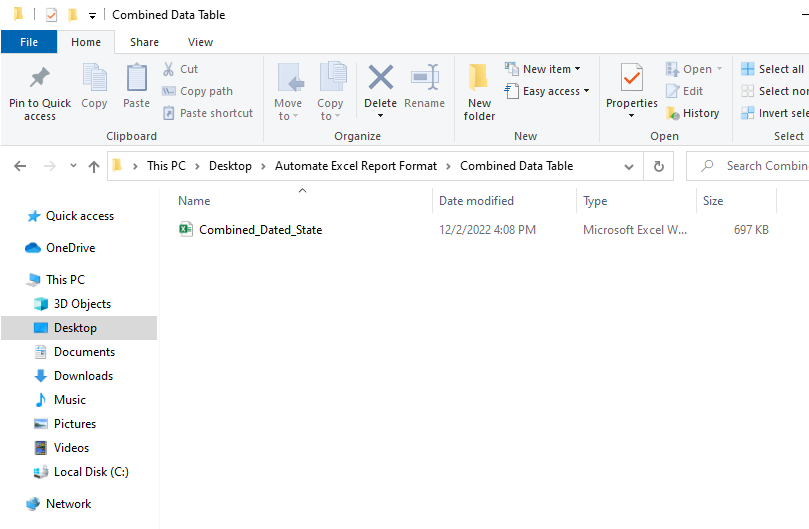Viewport: 809px width, 529px height.
Task: Click the Copy ribbon button
Action: [x=94, y=86]
